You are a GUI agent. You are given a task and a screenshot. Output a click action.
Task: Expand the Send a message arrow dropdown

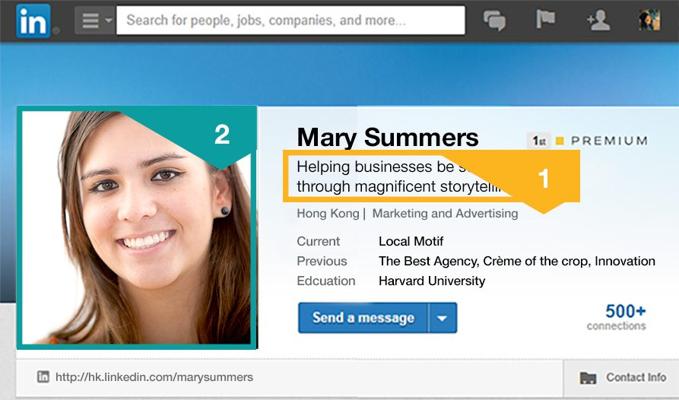pyautogui.click(x=442, y=318)
